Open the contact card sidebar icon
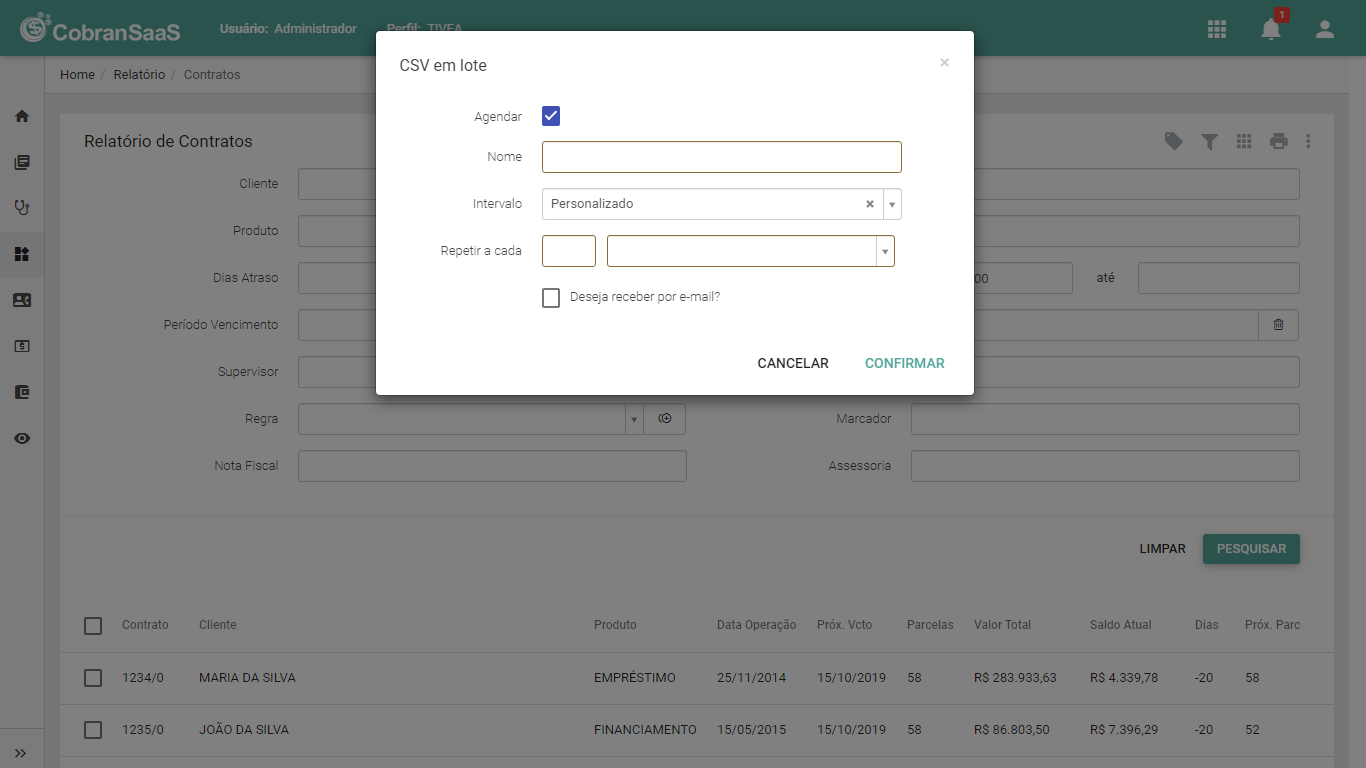Image resolution: width=1366 pixels, height=768 pixels. 22,300
